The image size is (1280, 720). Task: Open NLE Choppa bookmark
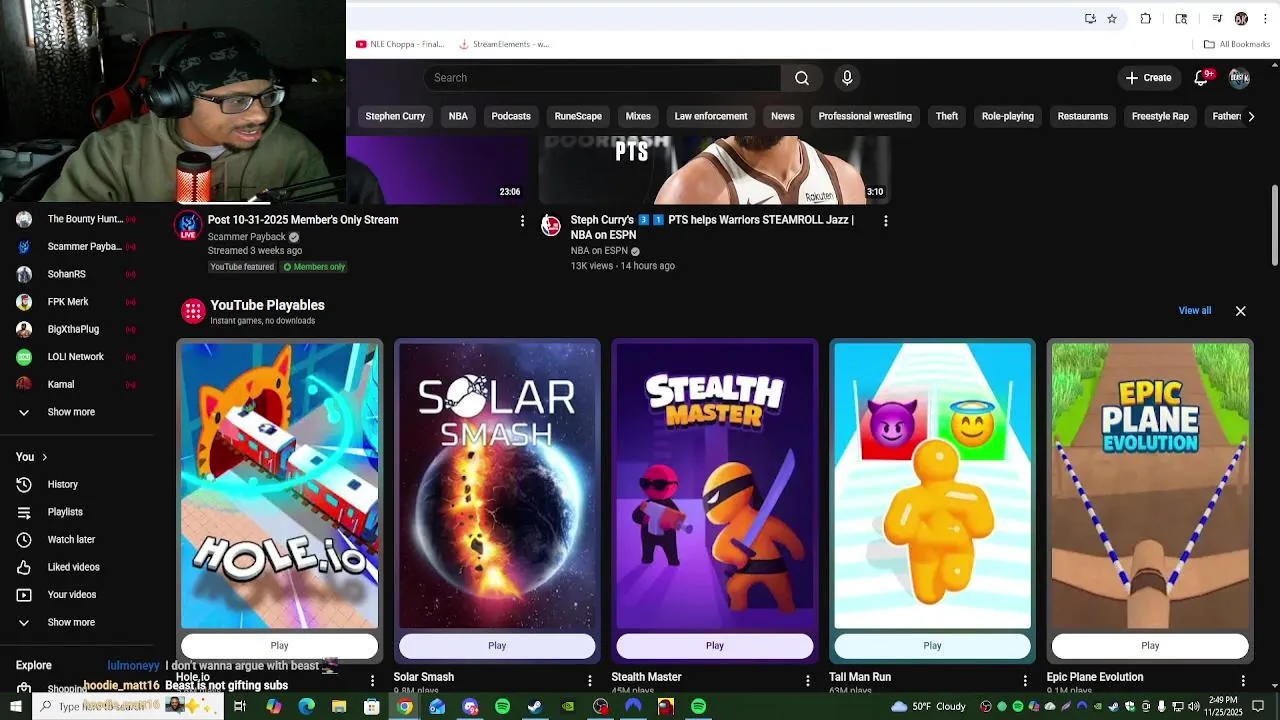click(x=400, y=44)
